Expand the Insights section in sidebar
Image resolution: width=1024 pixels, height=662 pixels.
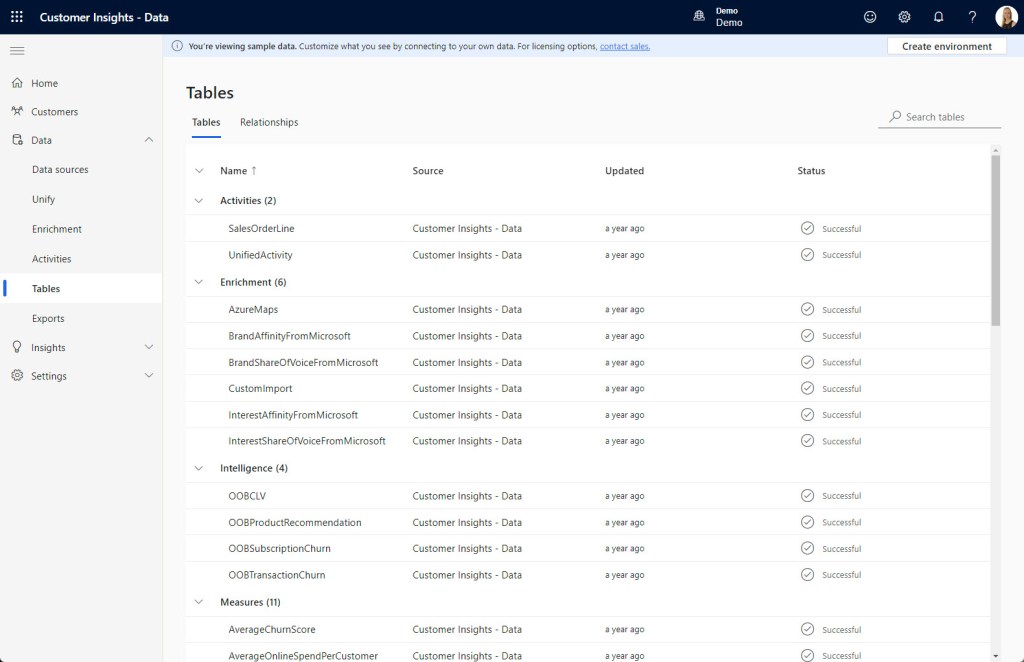149,347
